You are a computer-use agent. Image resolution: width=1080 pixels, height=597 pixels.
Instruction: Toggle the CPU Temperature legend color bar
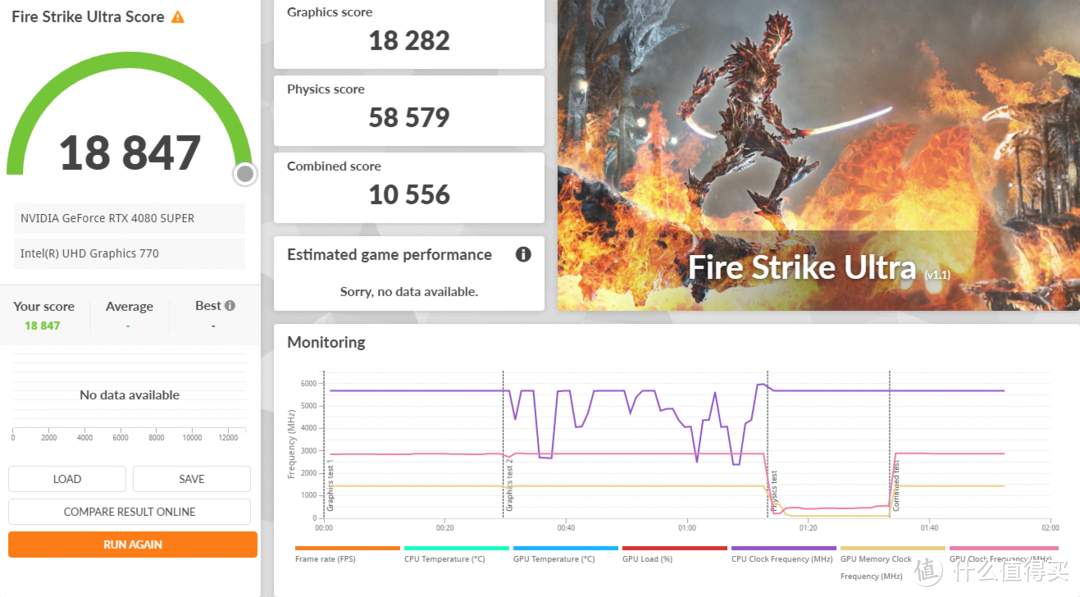tap(457, 548)
